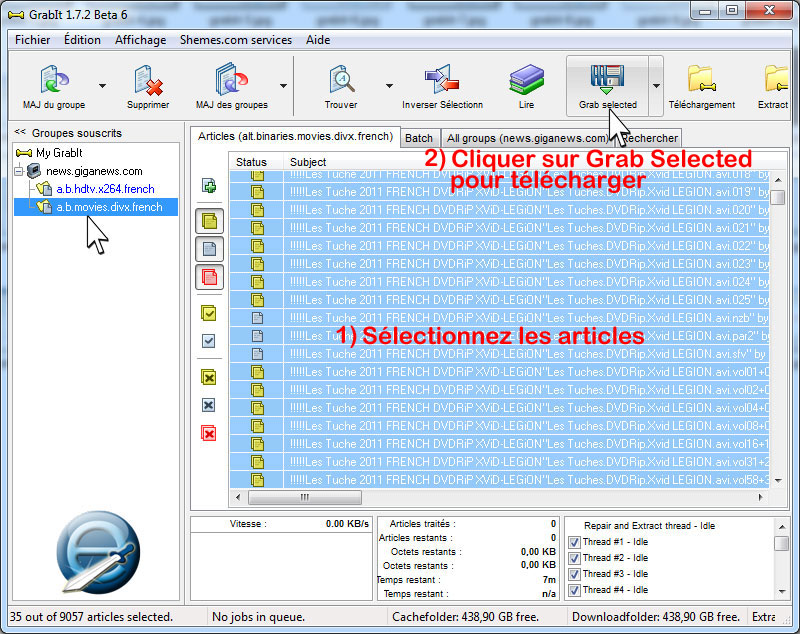Open dropdown arrow next to MAJ des groupes
This screenshot has height=634, width=800.
283,86
